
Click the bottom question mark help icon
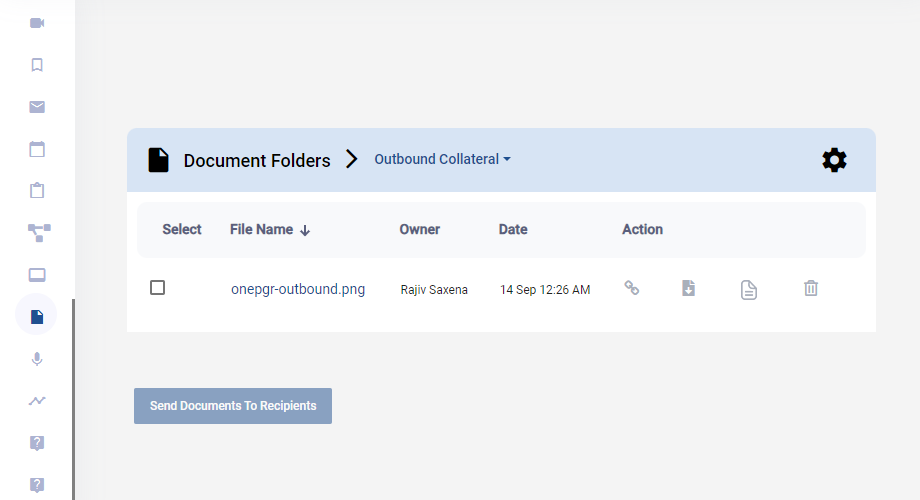tap(37, 485)
